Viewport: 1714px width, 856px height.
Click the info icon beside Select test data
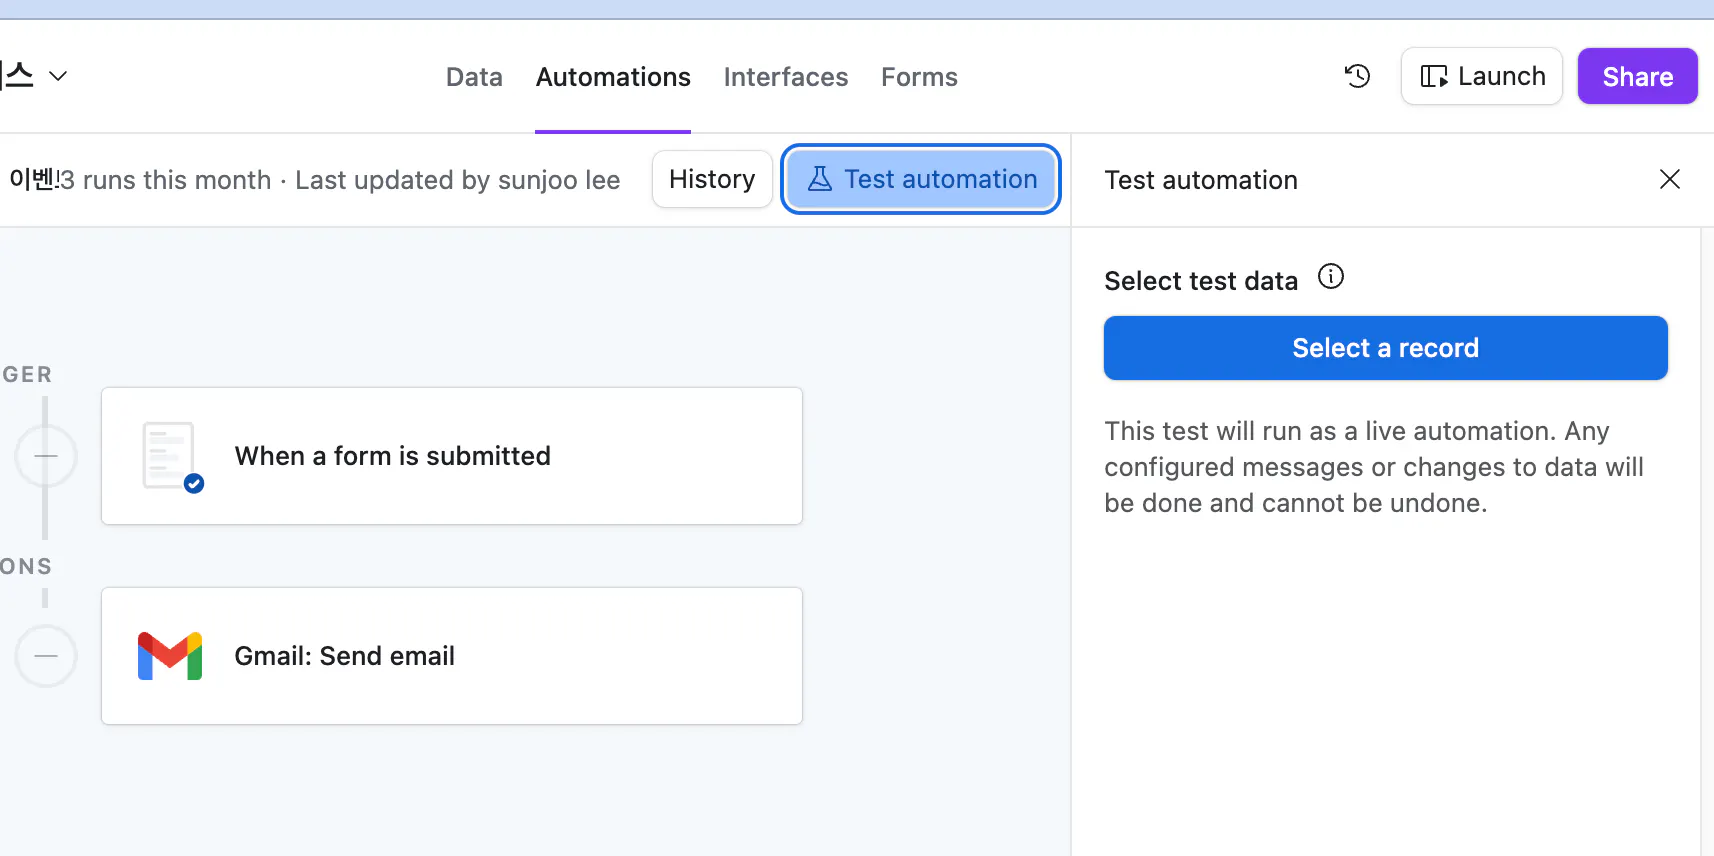click(x=1330, y=277)
